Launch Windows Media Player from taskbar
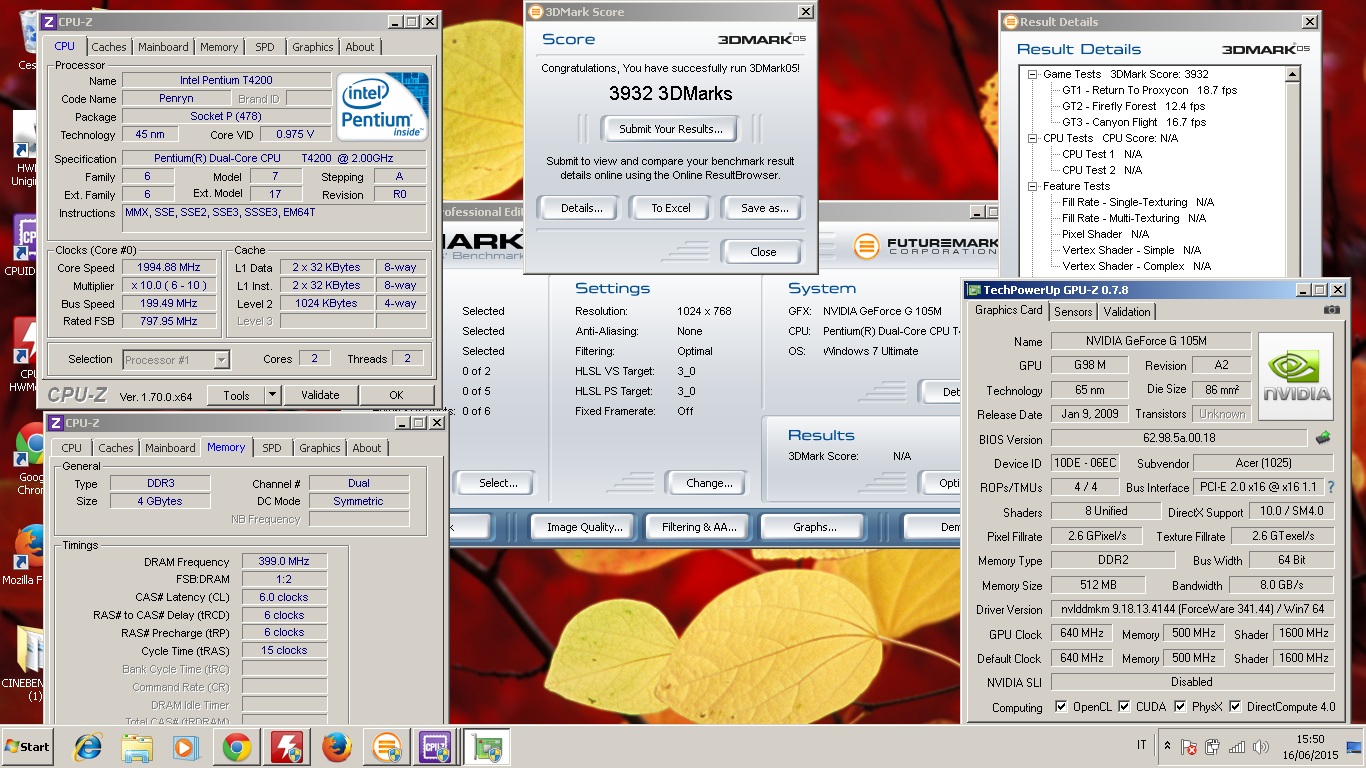Image resolution: width=1366 pixels, height=768 pixels. coord(186,747)
